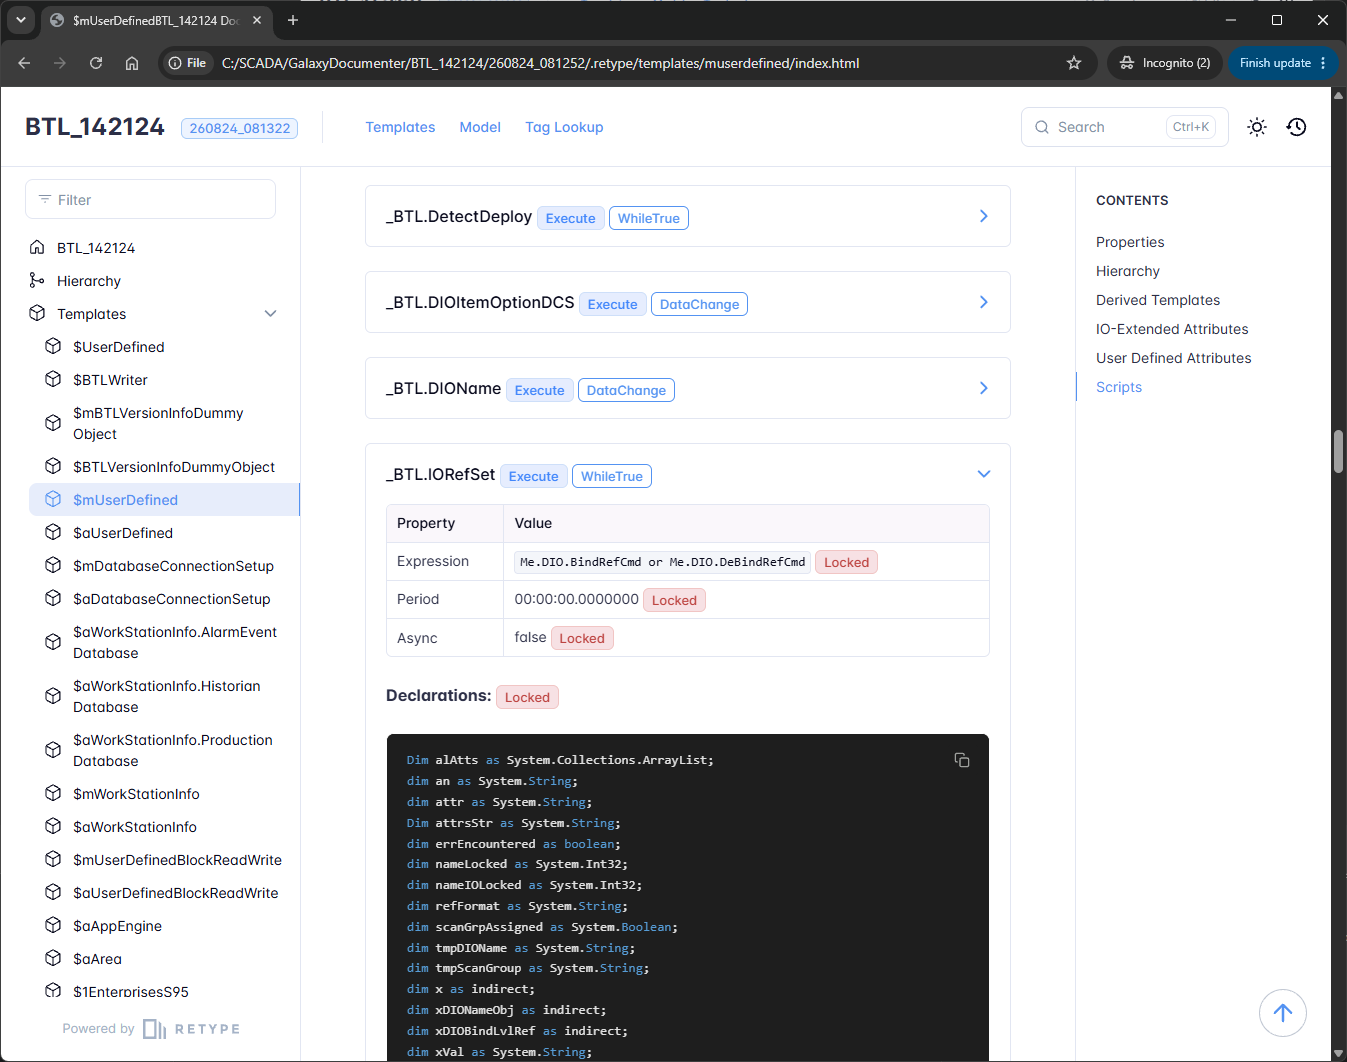Open $aUserDefinedBlockReadWrite in sidebar

pyautogui.click(x=175, y=892)
